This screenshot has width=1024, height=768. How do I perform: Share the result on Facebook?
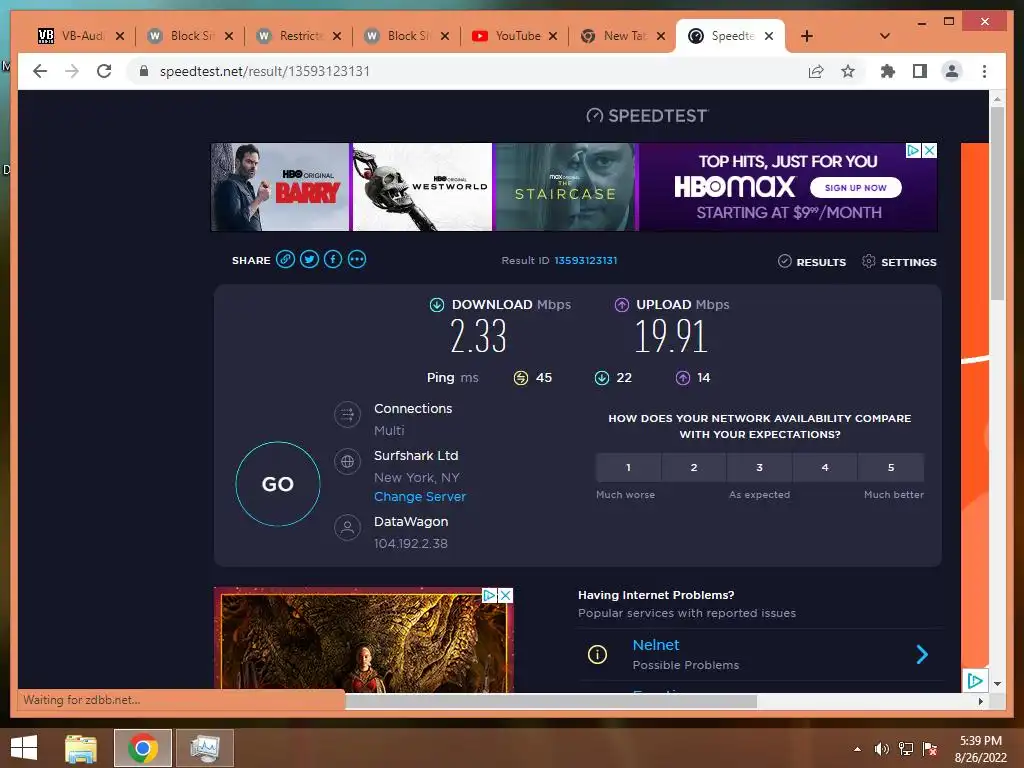[x=333, y=259]
